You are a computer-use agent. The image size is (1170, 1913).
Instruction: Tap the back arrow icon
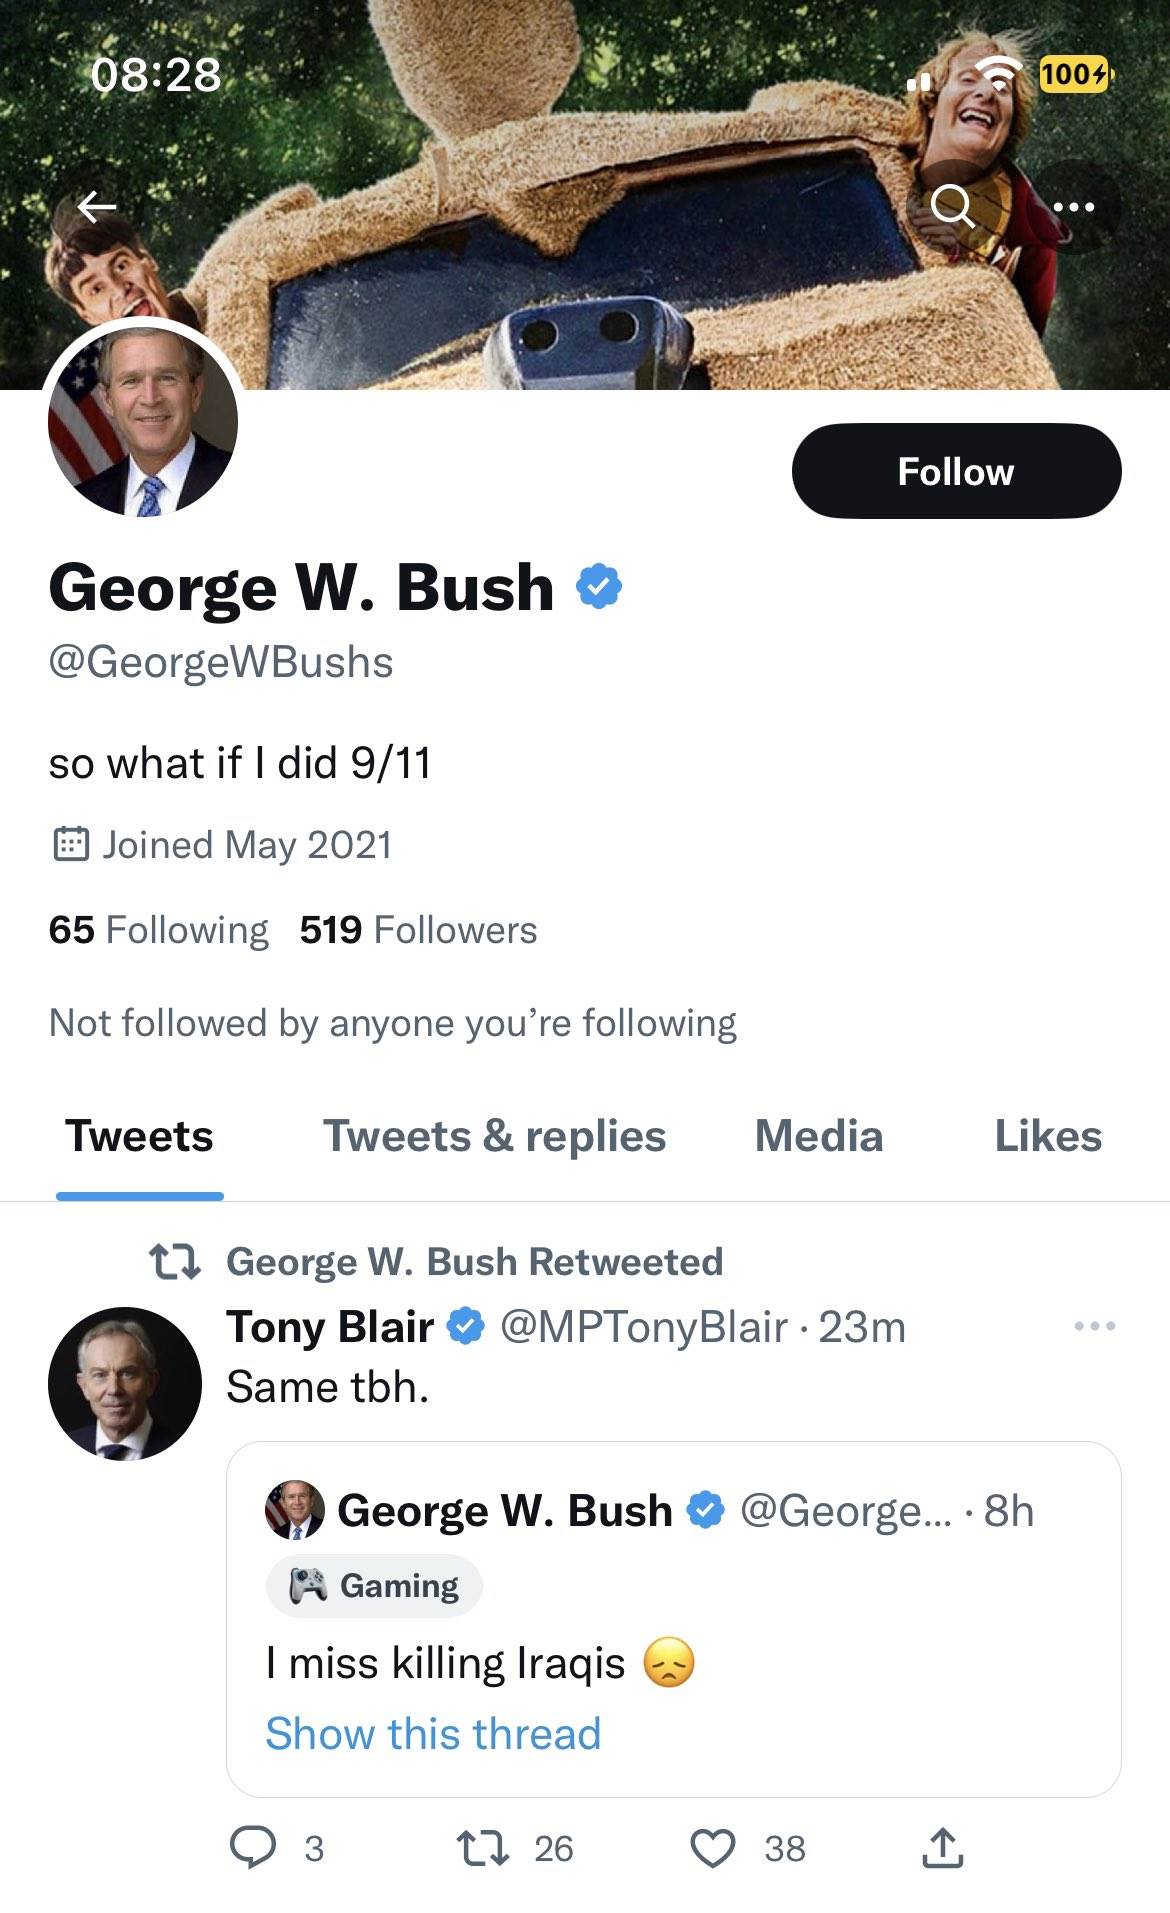(98, 207)
